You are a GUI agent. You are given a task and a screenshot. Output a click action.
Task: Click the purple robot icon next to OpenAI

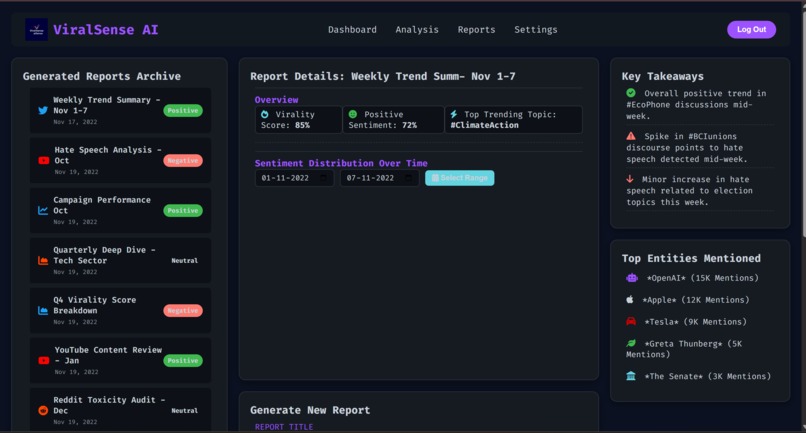[632, 278]
